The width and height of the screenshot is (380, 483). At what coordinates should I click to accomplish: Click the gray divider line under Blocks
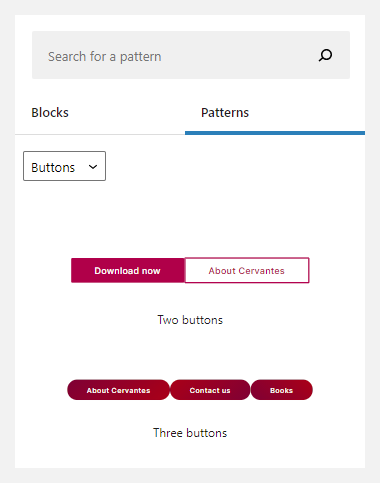click(100, 134)
